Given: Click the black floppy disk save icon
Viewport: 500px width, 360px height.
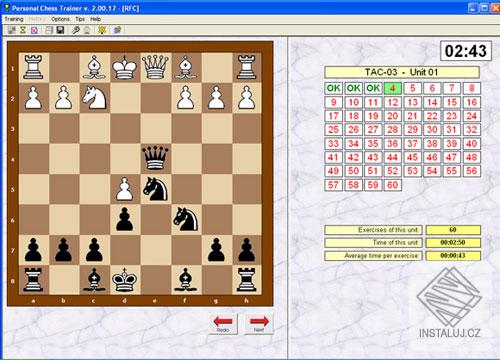Looking at the screenshot, I should click(x=60, y=30).
